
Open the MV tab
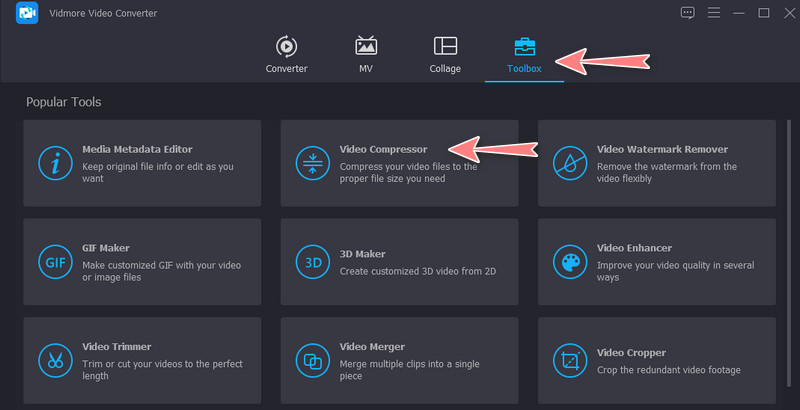point(366,54)
